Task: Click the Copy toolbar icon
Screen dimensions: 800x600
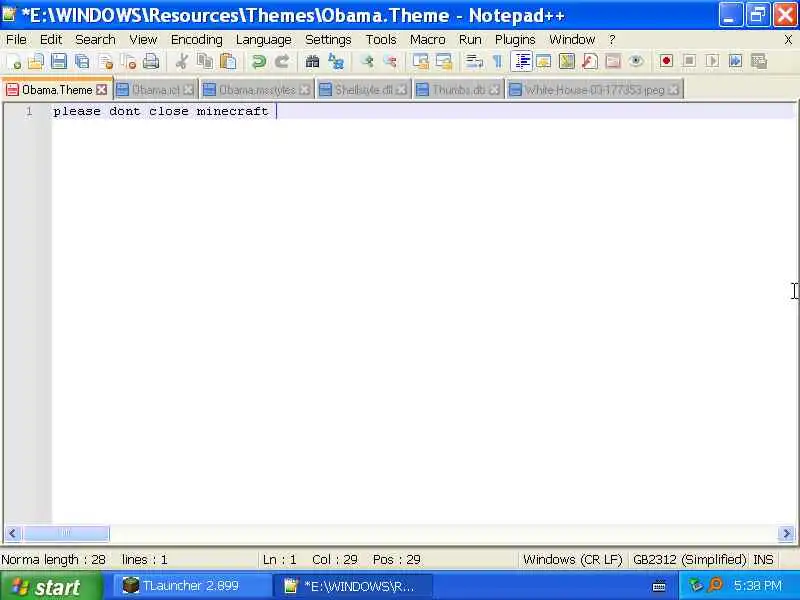Action: (205, 62)
